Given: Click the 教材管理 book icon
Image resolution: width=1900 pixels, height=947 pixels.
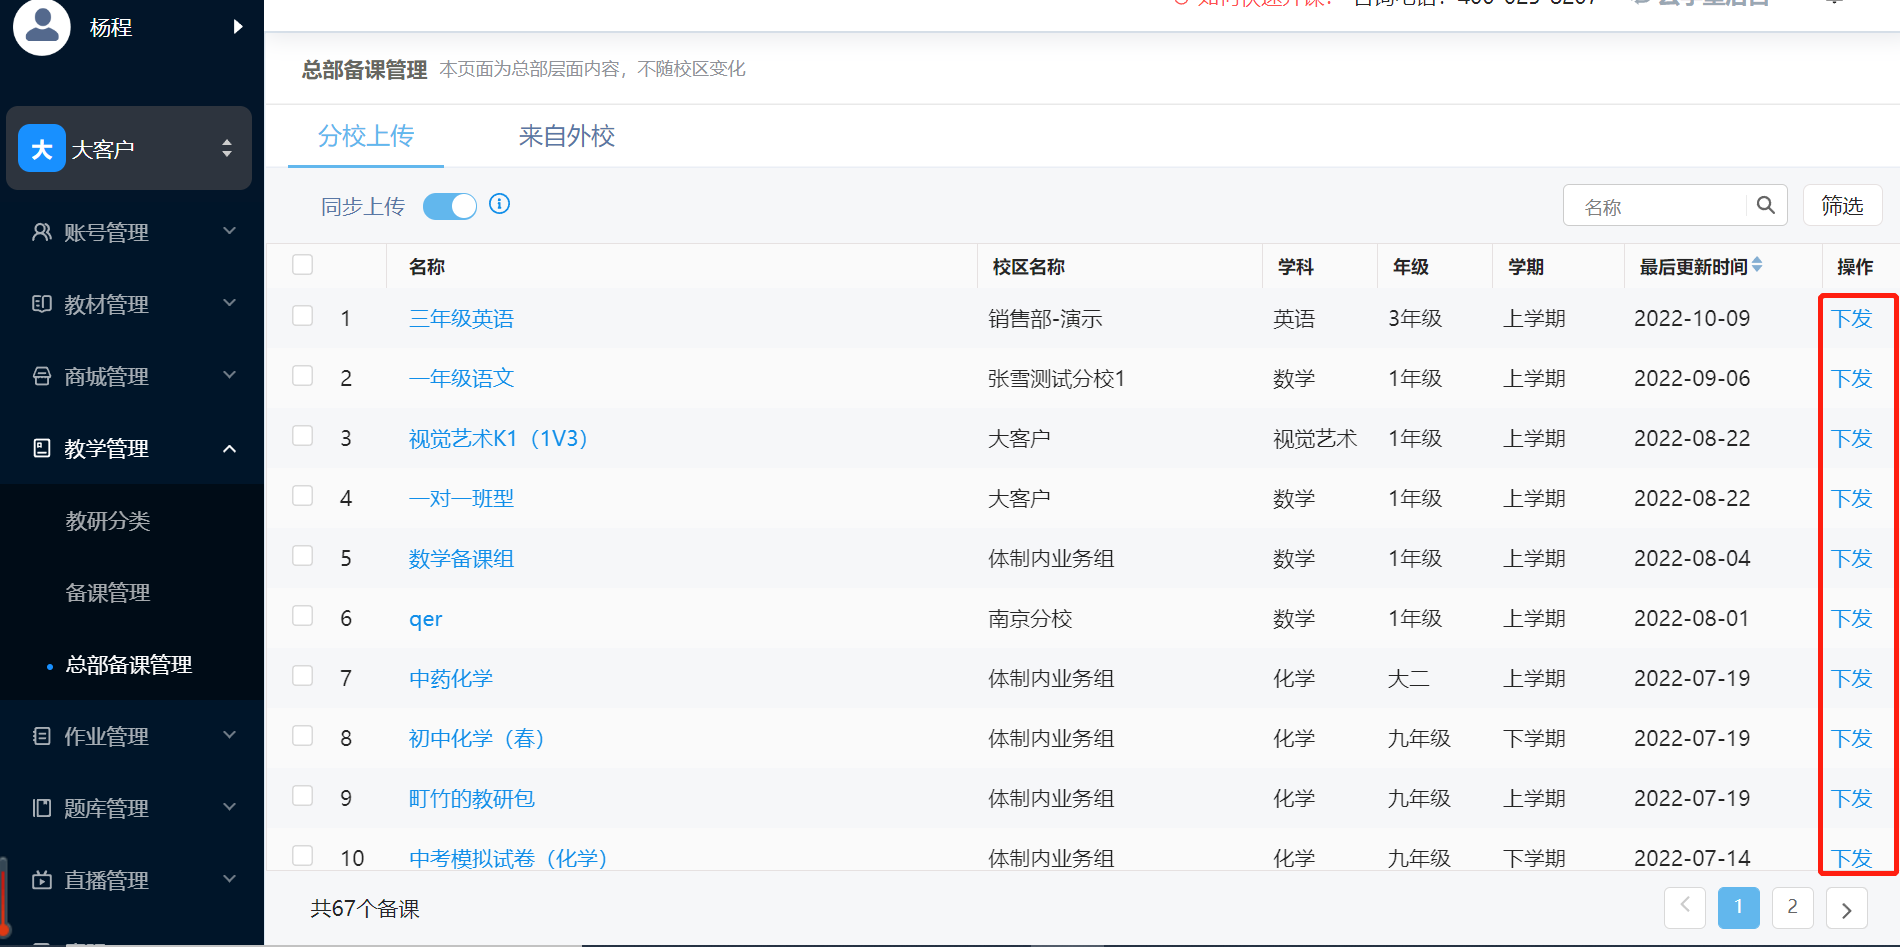Looking at the screenshot, I should point(42,304).
